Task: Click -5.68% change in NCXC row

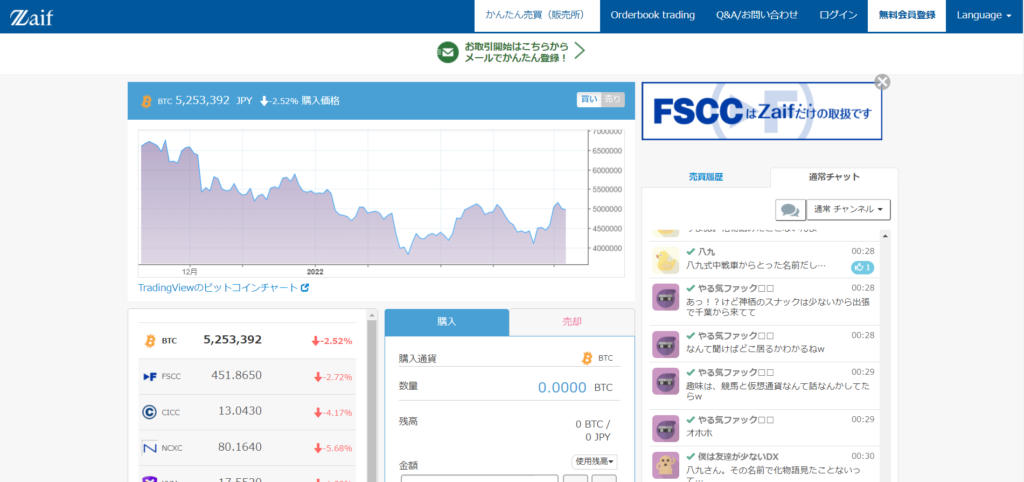Action: click(332, 448)
